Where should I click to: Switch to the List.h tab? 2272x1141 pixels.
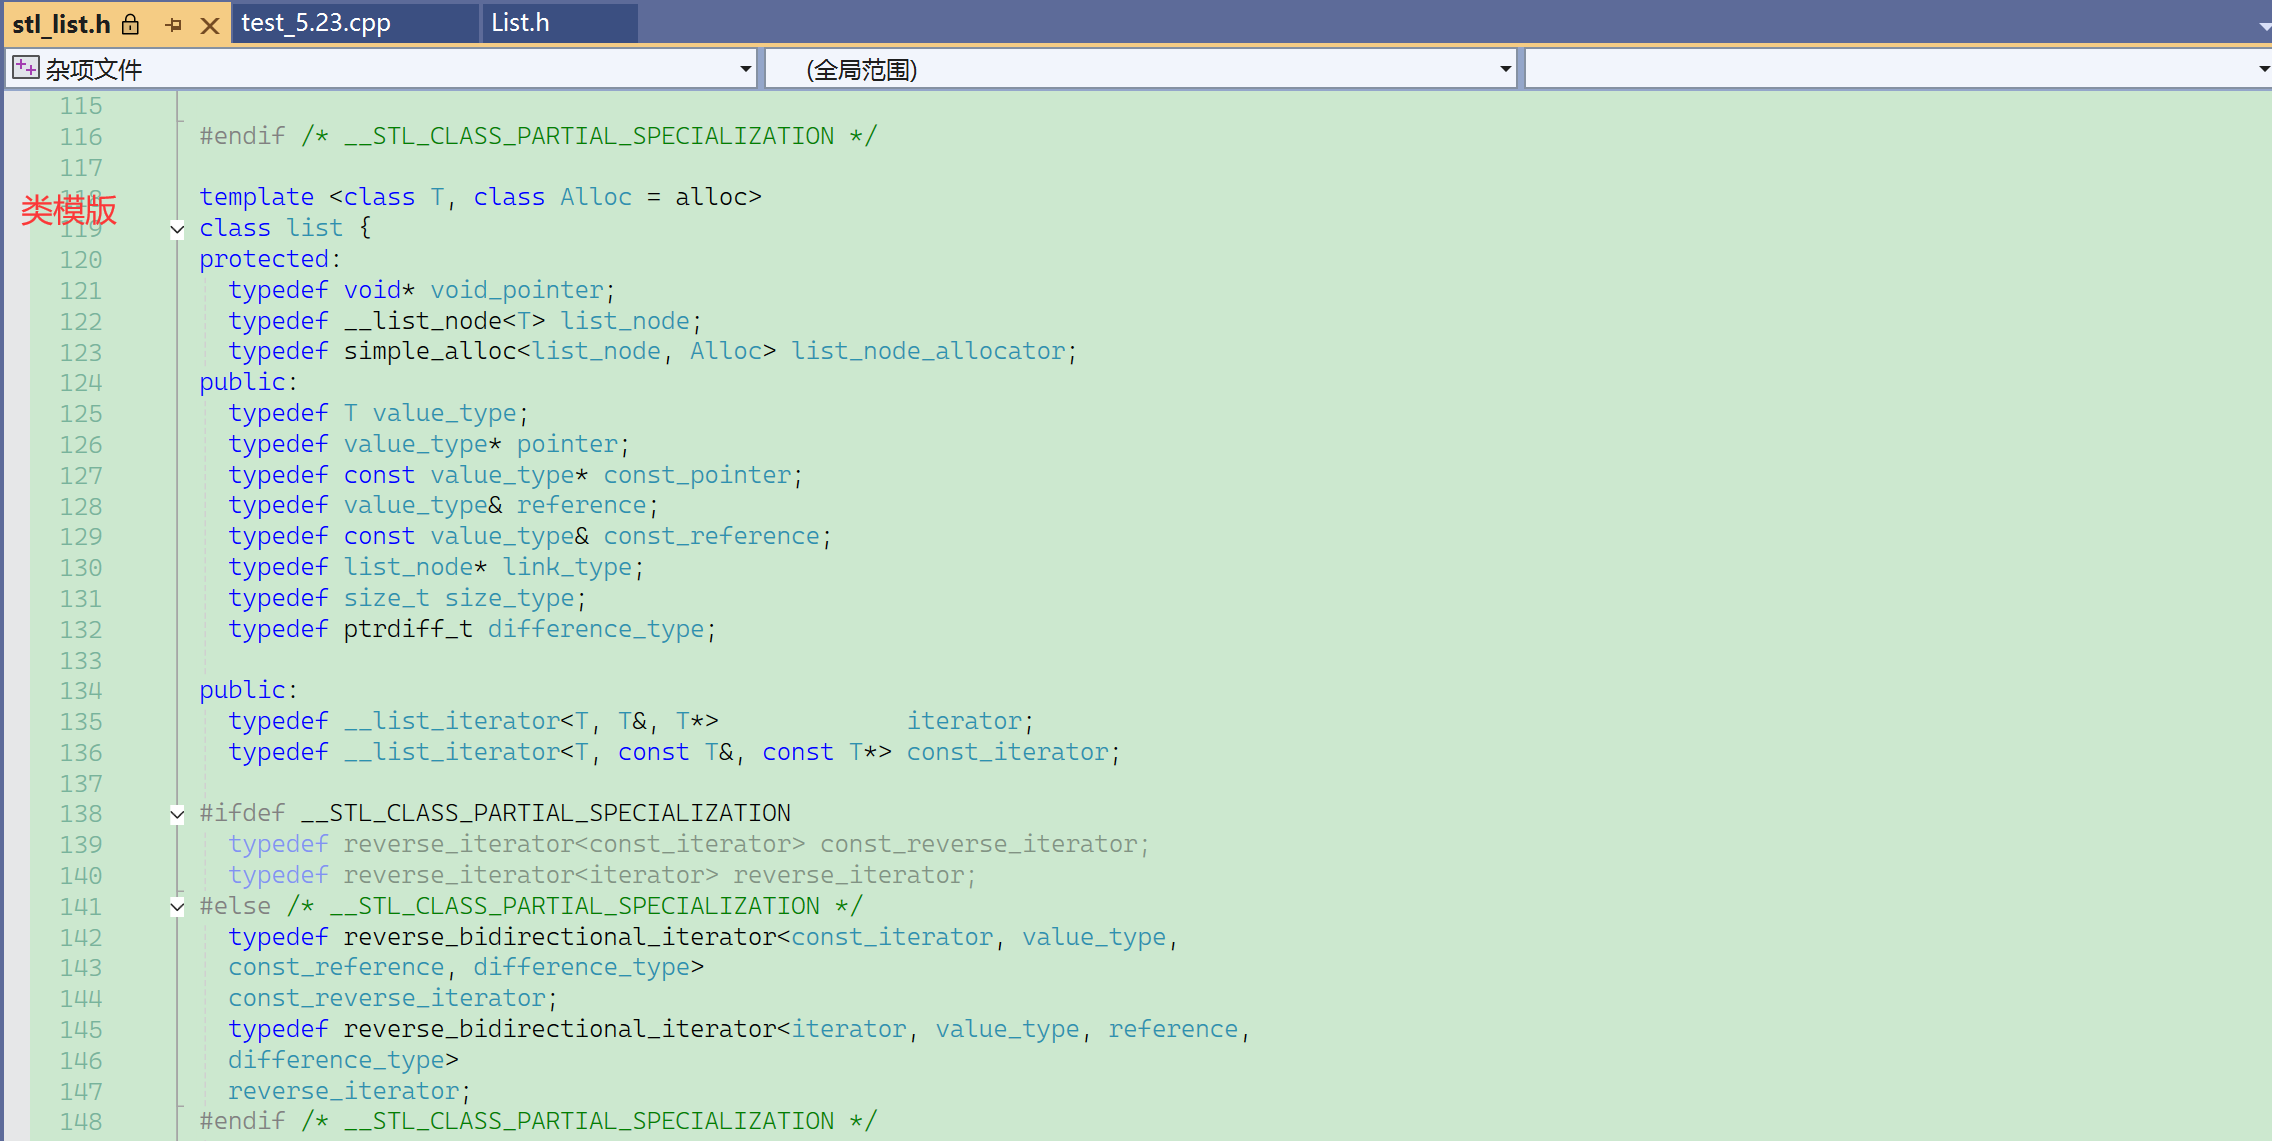520,23
